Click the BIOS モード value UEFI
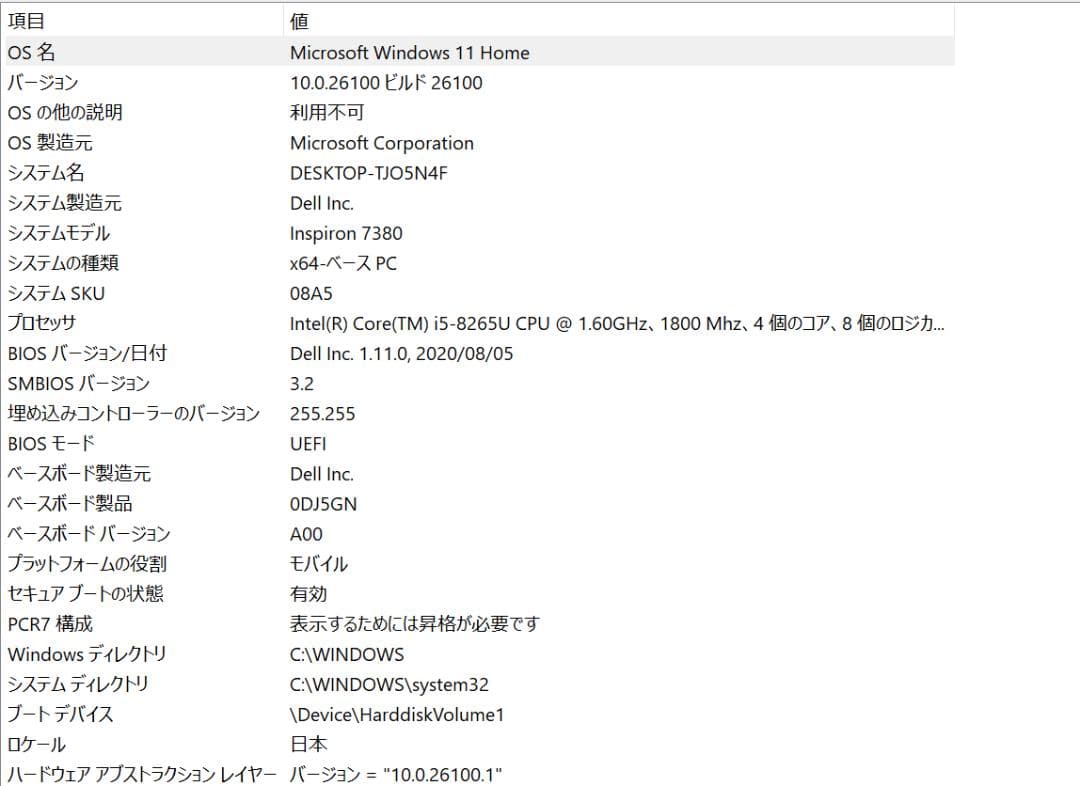Image resolution: width=1080 pixels, height=786 pixels. pos(306,443)
